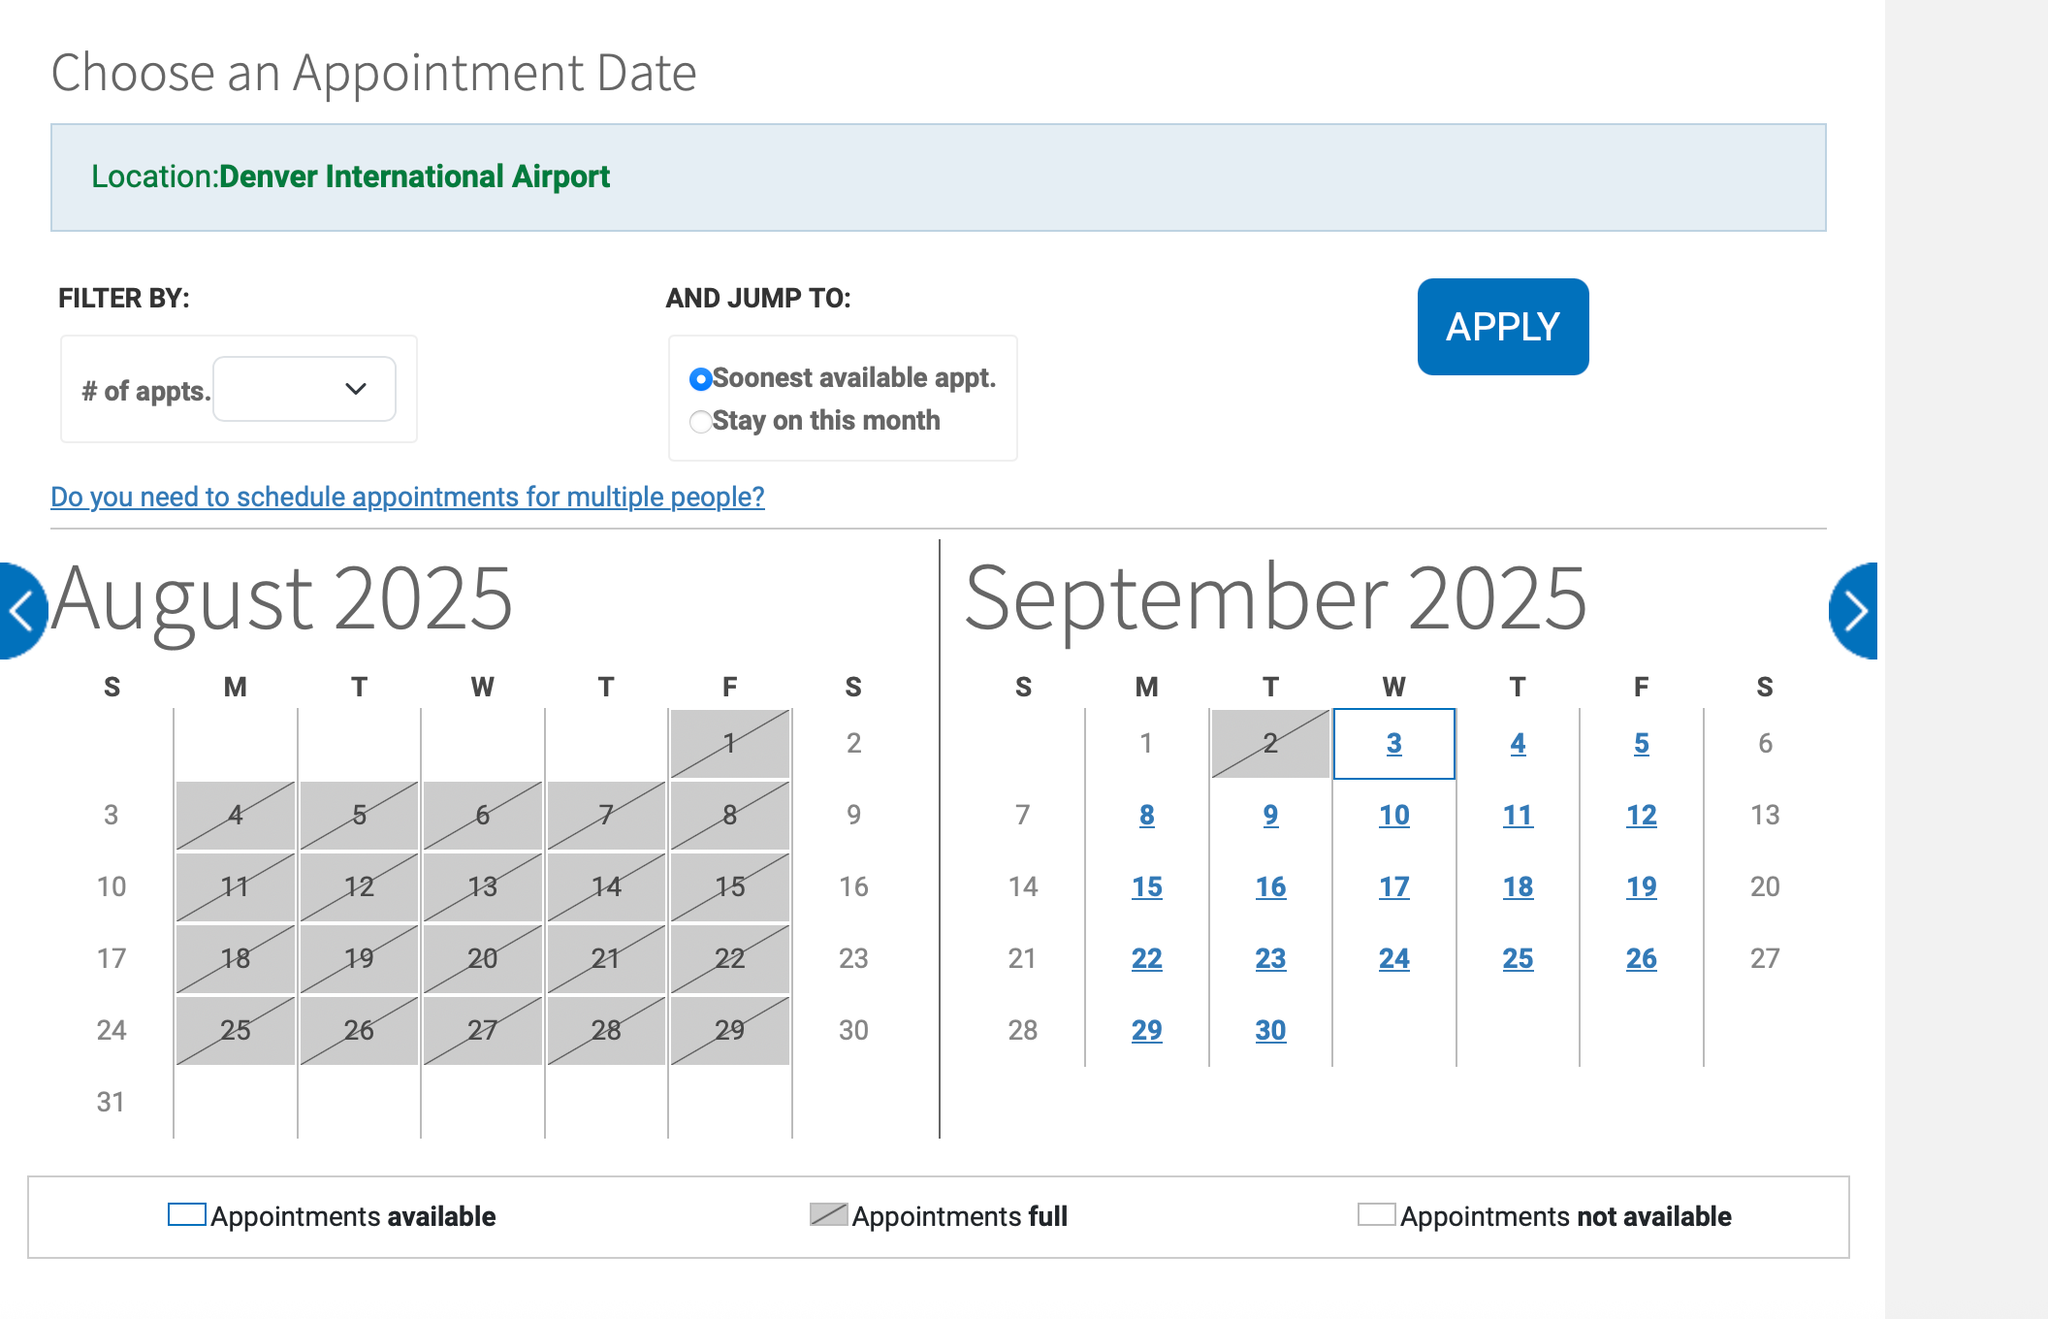Choose Stay on this month option
The image size is (2048, 1319).
pyautogui.click(x=701, y=422)
